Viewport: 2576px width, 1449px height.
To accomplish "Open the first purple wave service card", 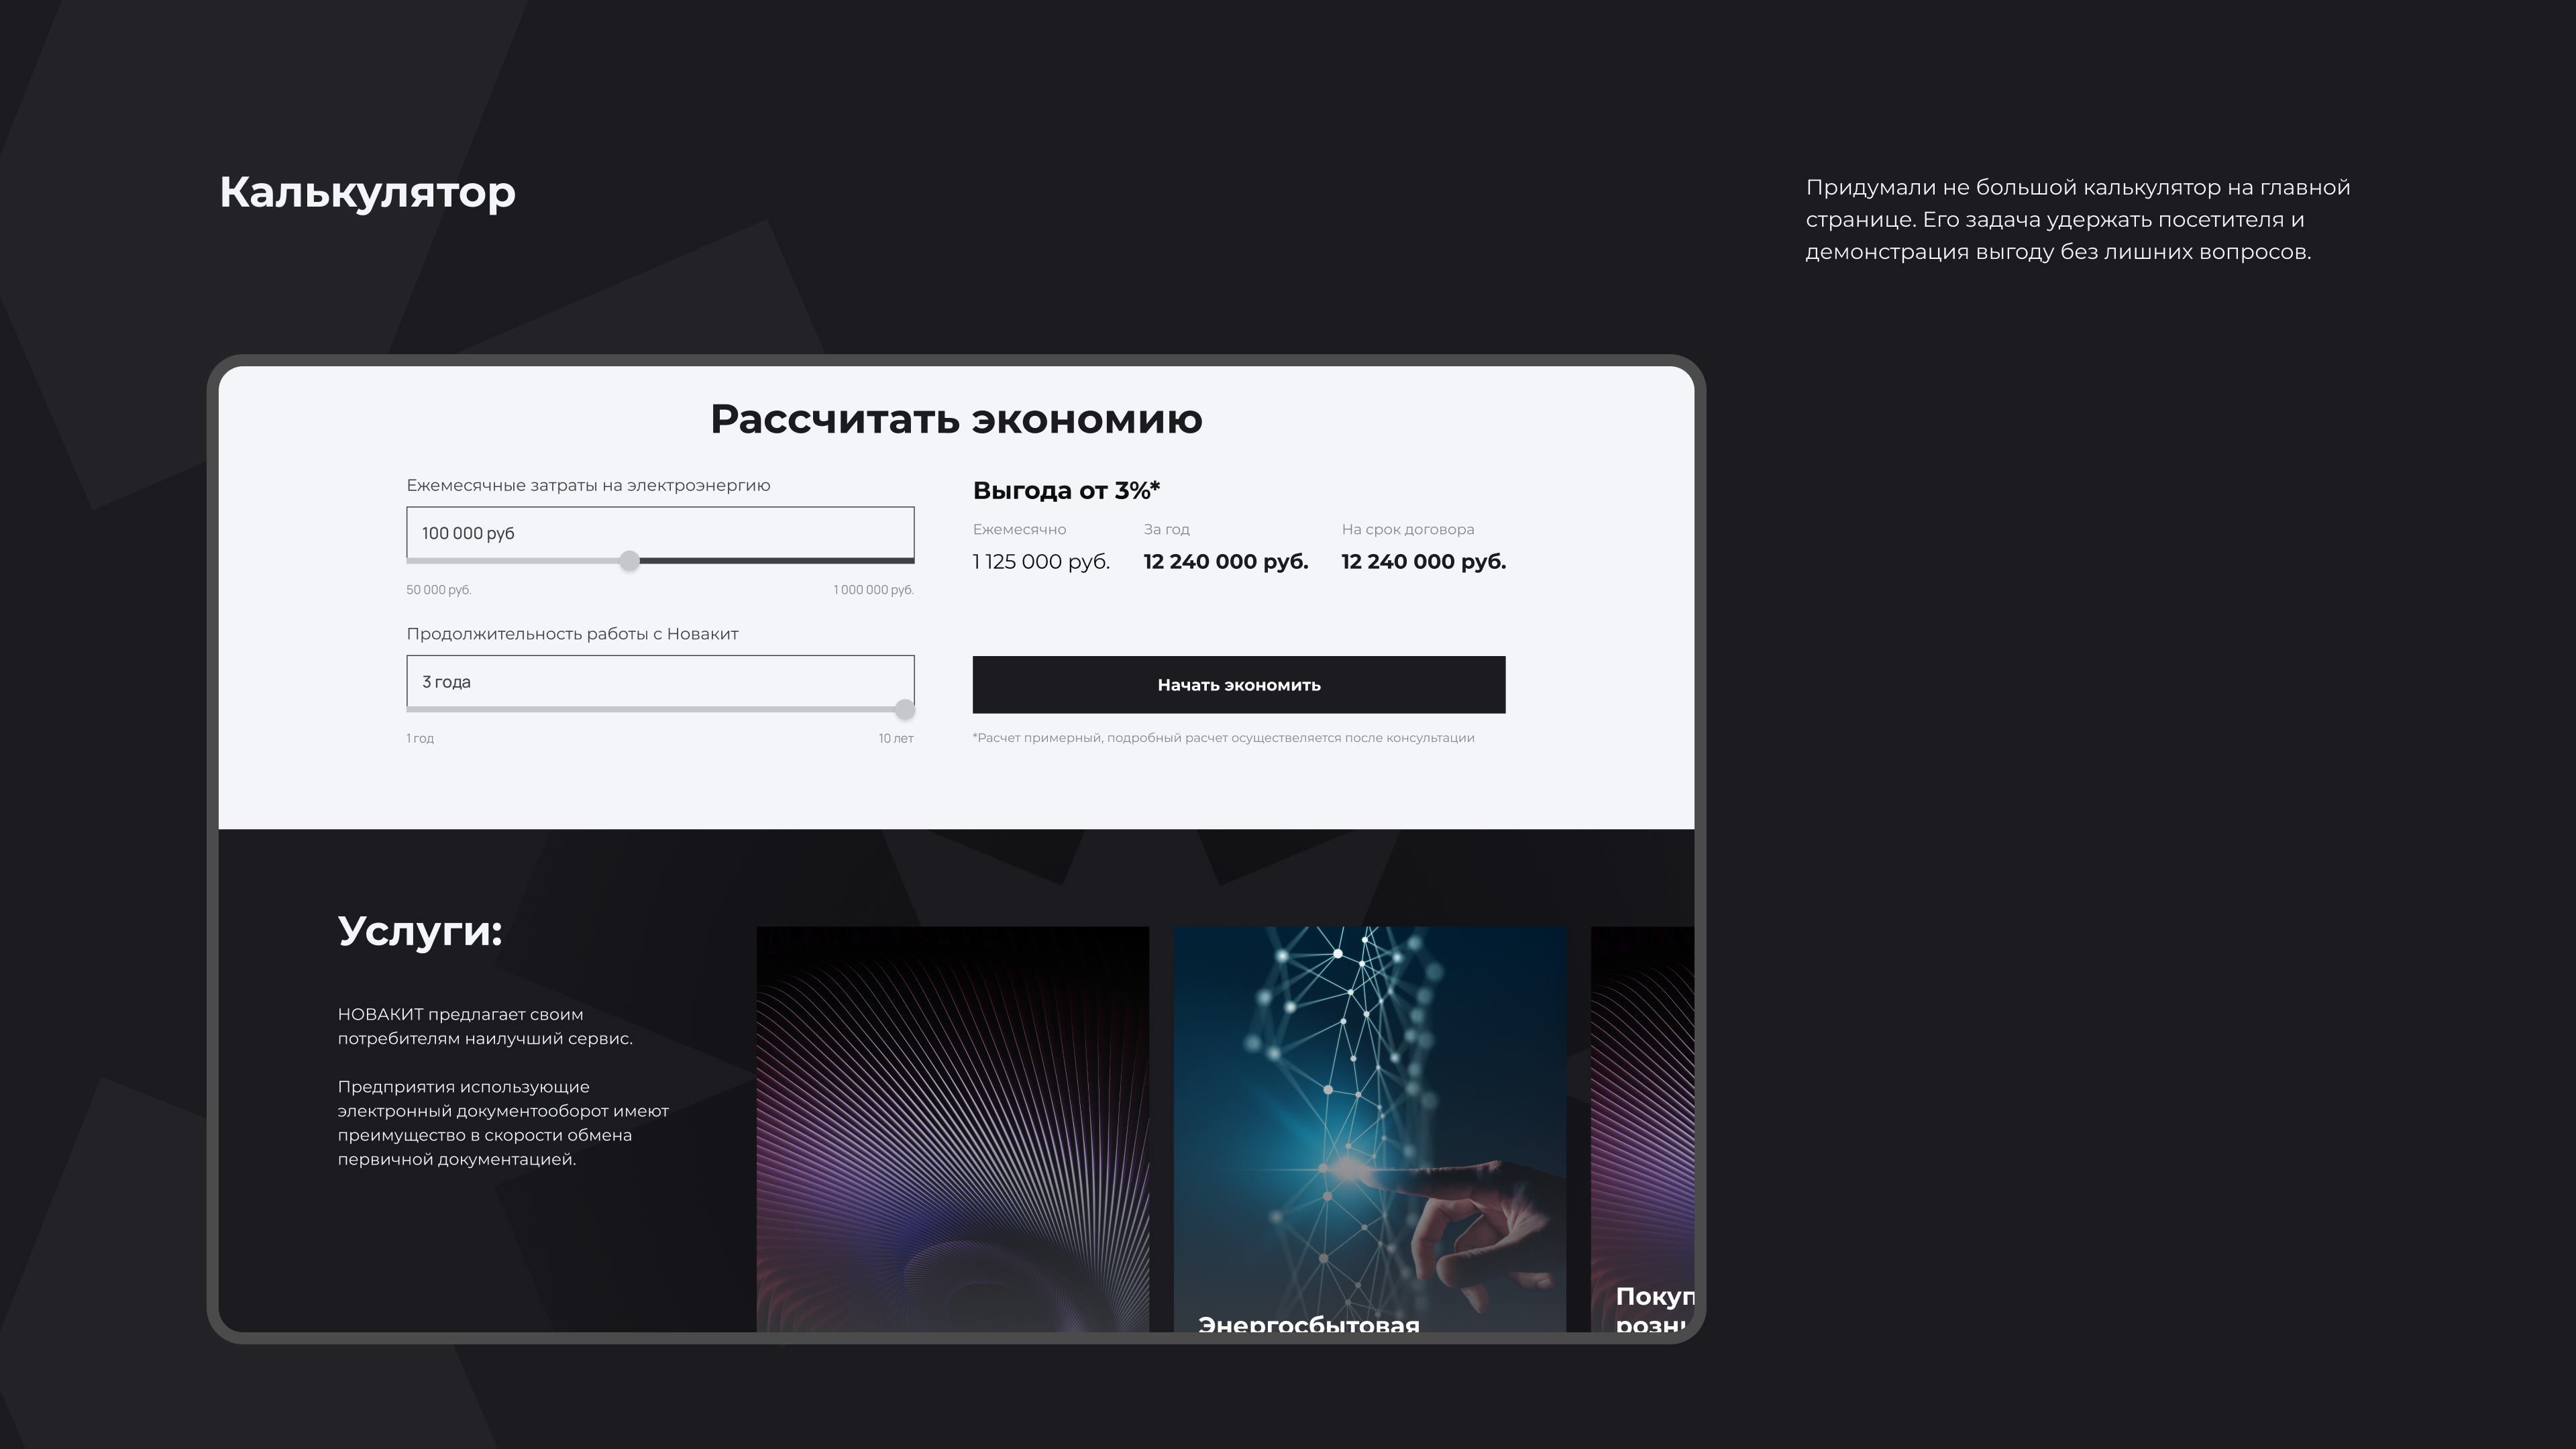I will pyautogui.click(x=952, y=1129).
